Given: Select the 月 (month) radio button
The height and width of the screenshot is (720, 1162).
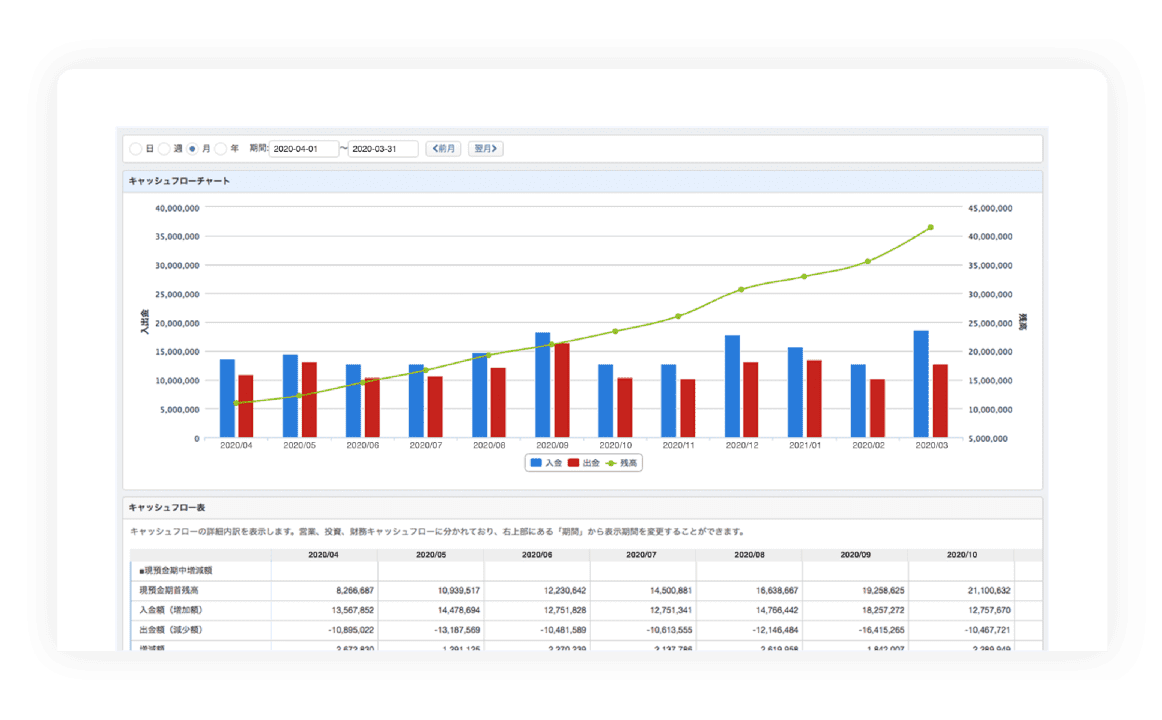Looking at the screenshot, I should pos(193,149).
